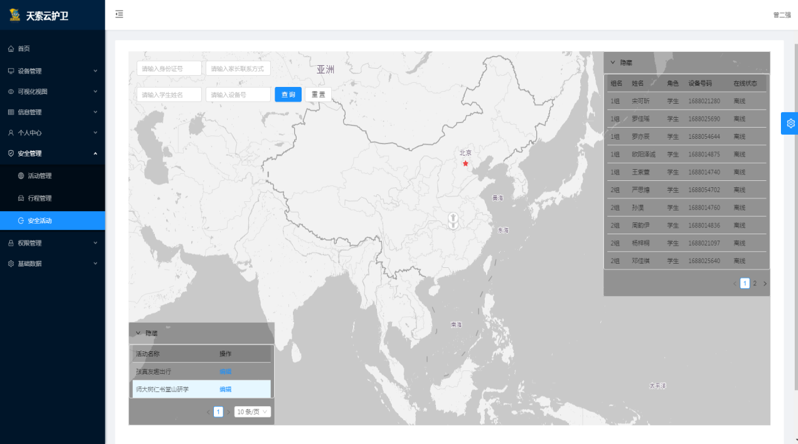Click 编辑 link for 师大附仁书堂山研学
This screenshot has height=444, width=798.
point(225,389)
